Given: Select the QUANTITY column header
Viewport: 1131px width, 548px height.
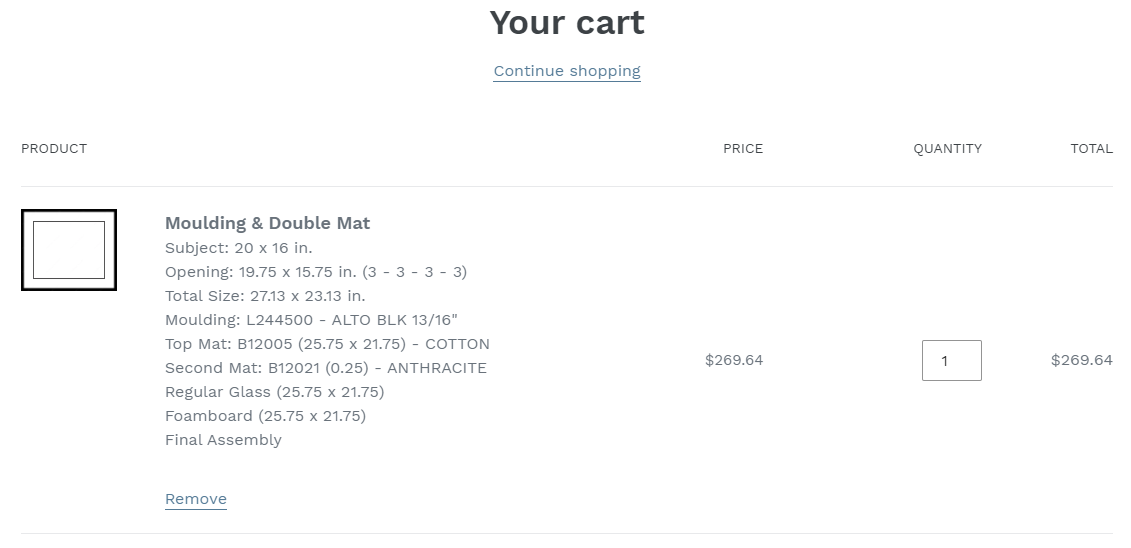Looking at the screenshot, I should point(948,149).
